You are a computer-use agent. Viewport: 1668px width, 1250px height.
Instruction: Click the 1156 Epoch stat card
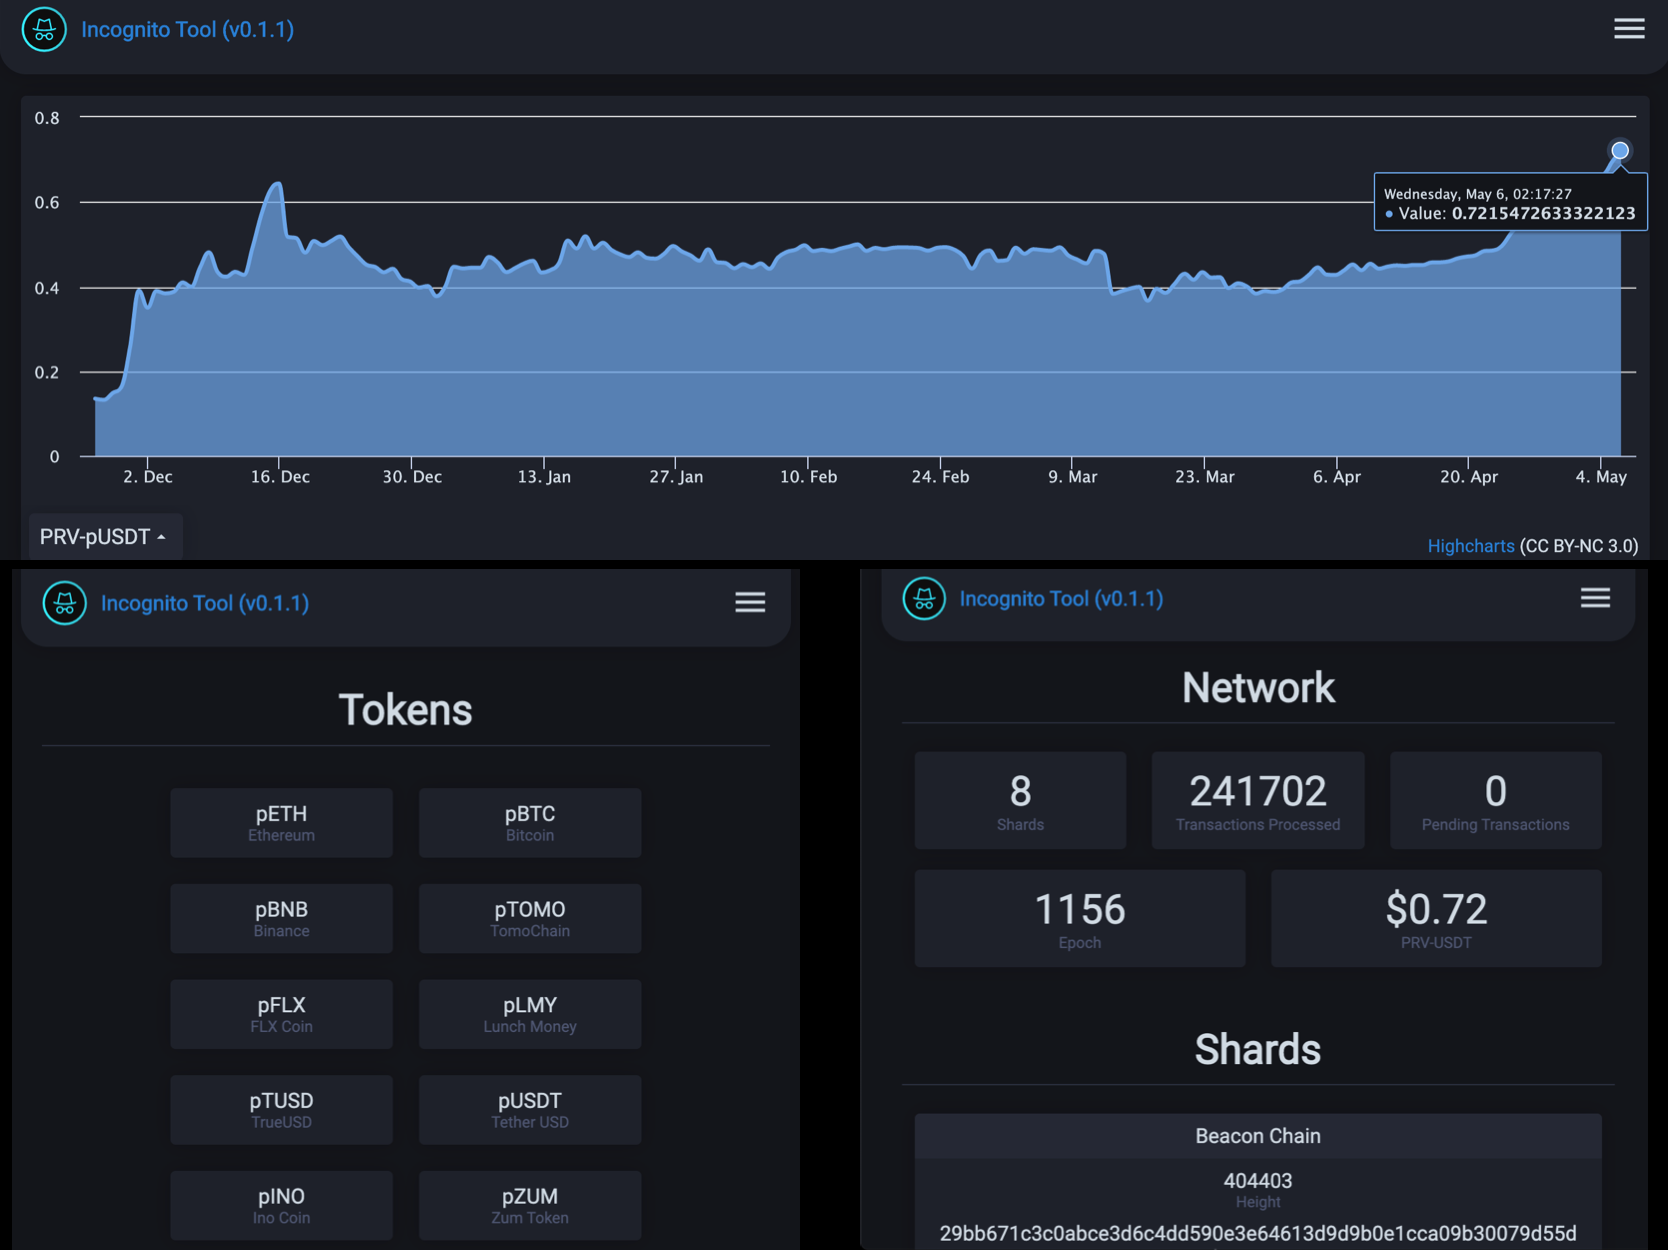(1080, 918)
